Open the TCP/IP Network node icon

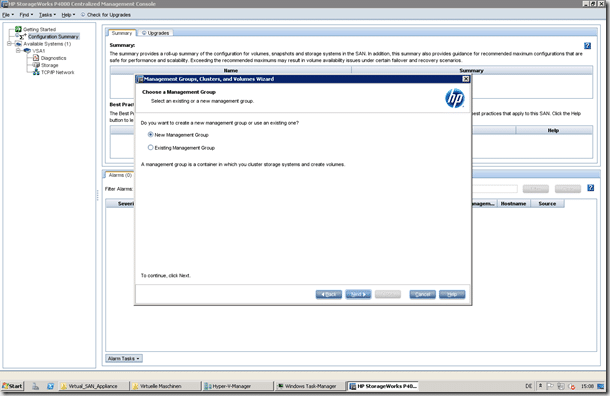click(x=37, y=72)
